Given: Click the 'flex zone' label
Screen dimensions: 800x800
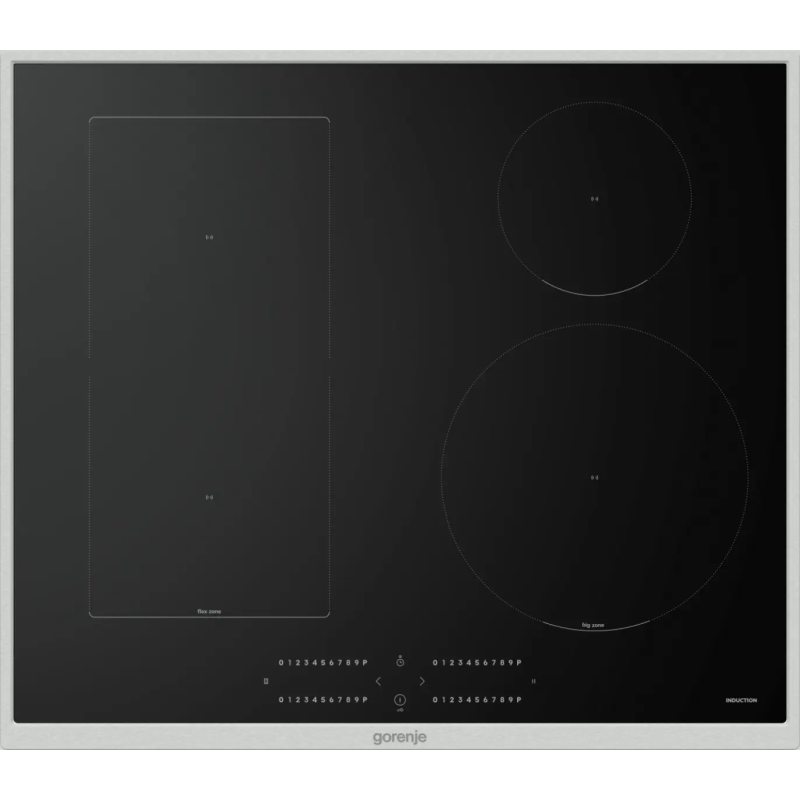Looking at the screenshot, I should (x=209, y=611).
